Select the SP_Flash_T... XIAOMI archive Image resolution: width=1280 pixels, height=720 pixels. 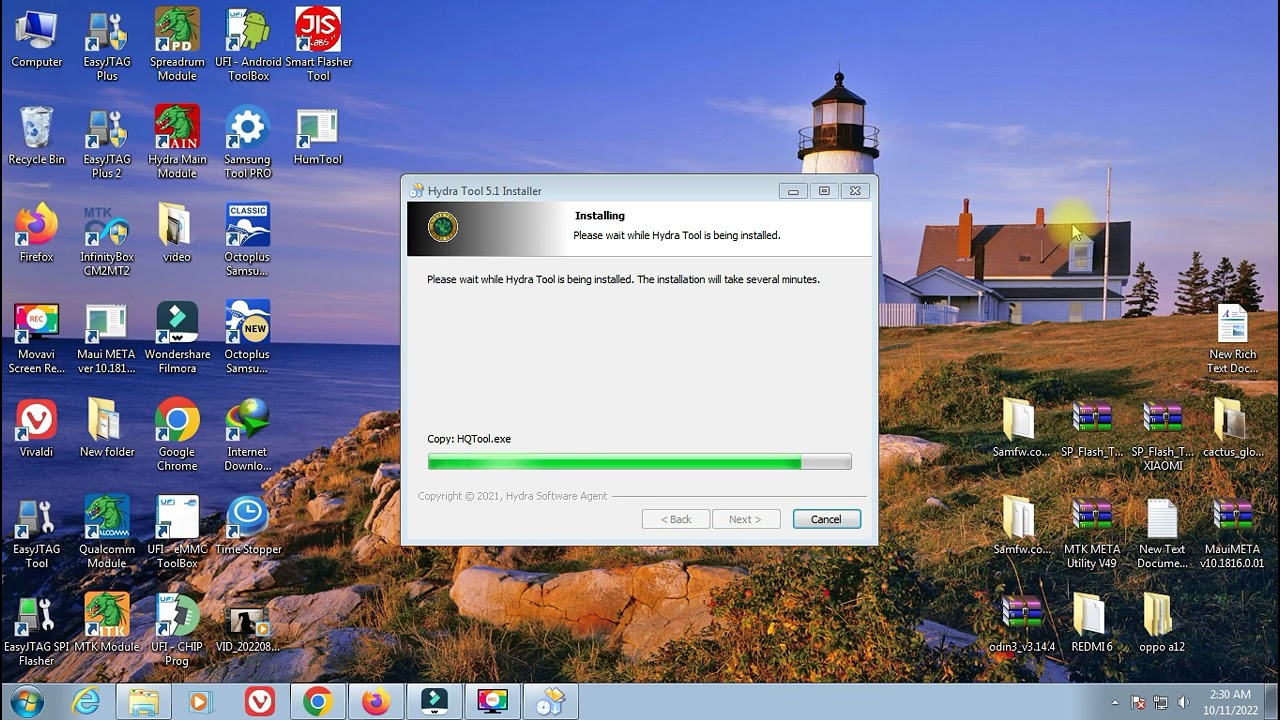point(1163,436)
